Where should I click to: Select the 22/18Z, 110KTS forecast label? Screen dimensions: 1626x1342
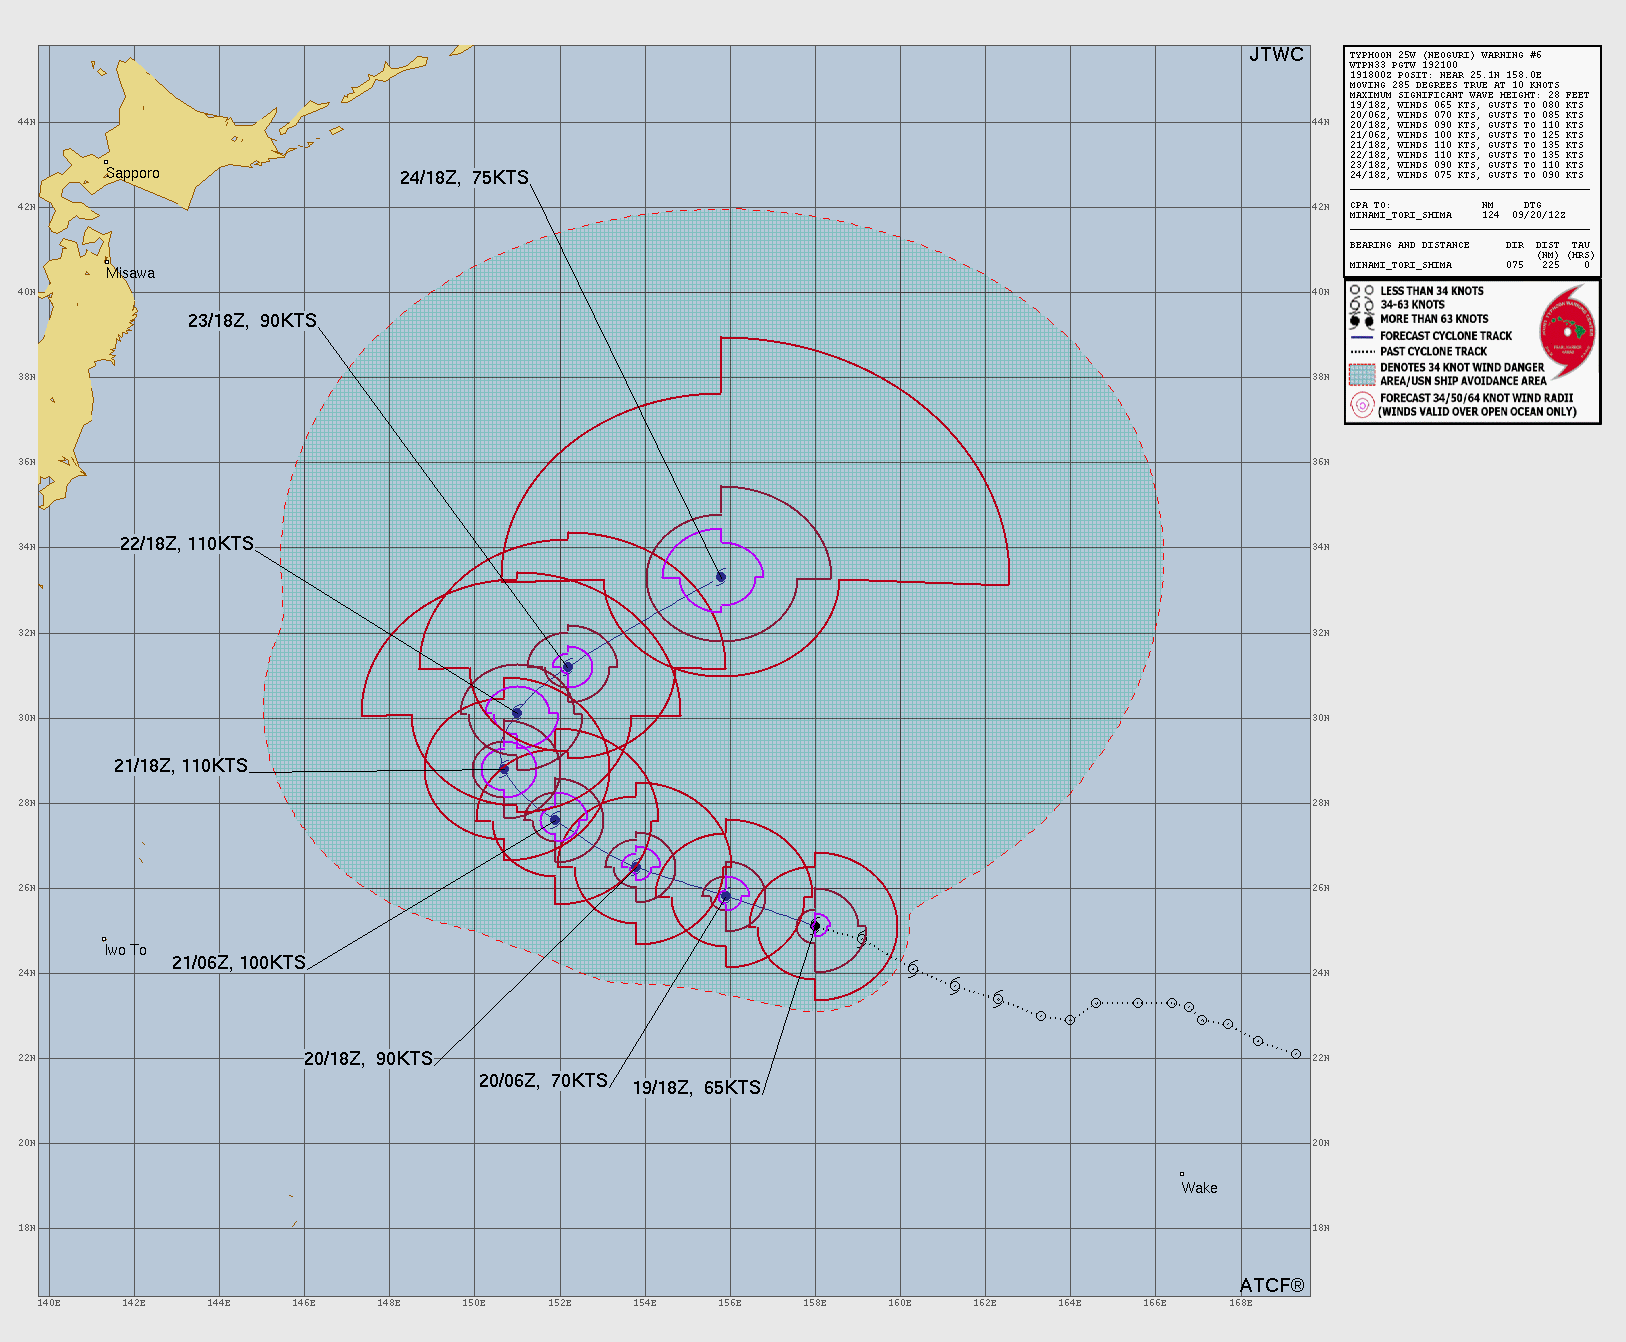pos(187,544)
